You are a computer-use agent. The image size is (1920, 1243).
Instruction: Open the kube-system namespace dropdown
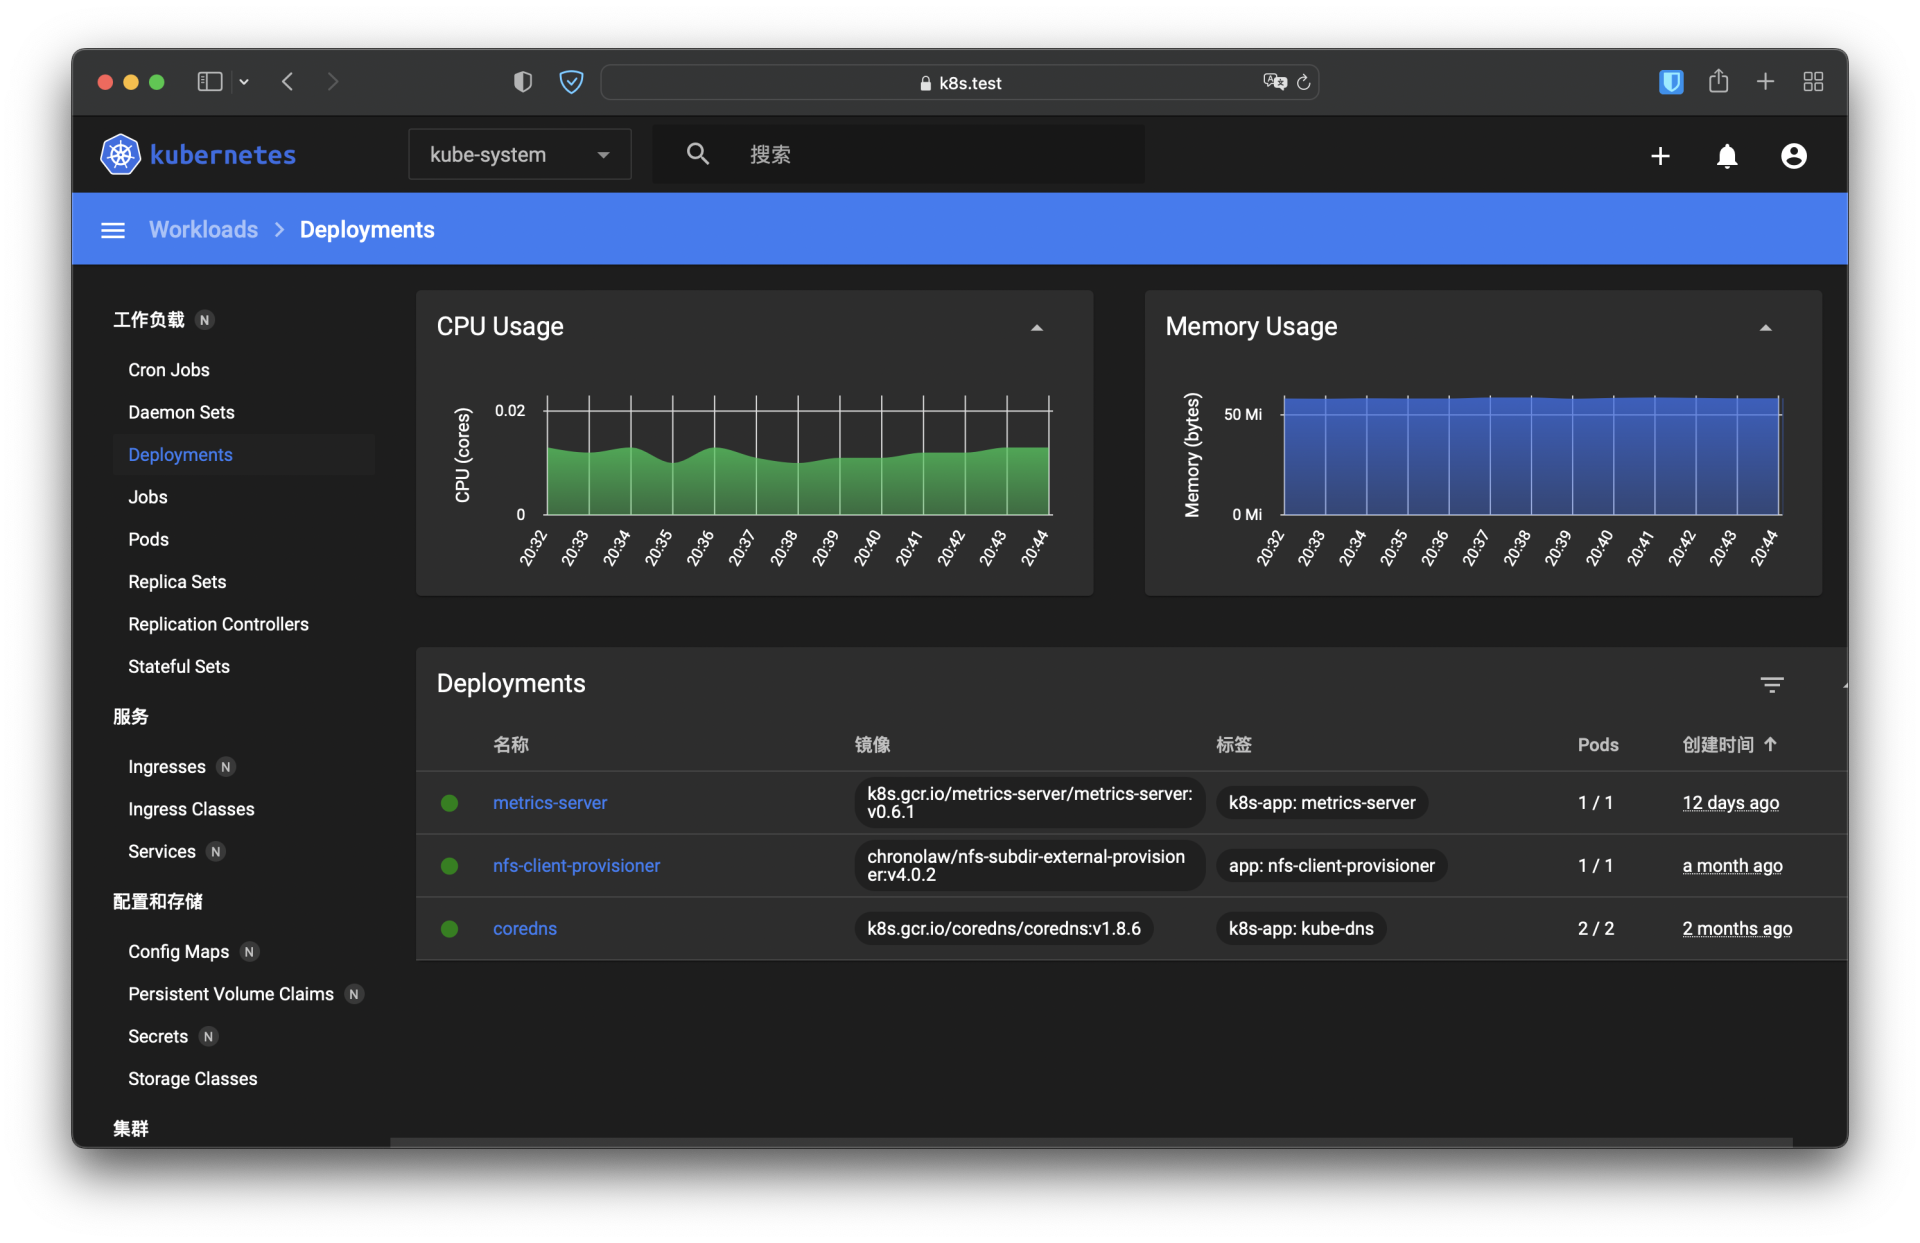coord(519,155)
